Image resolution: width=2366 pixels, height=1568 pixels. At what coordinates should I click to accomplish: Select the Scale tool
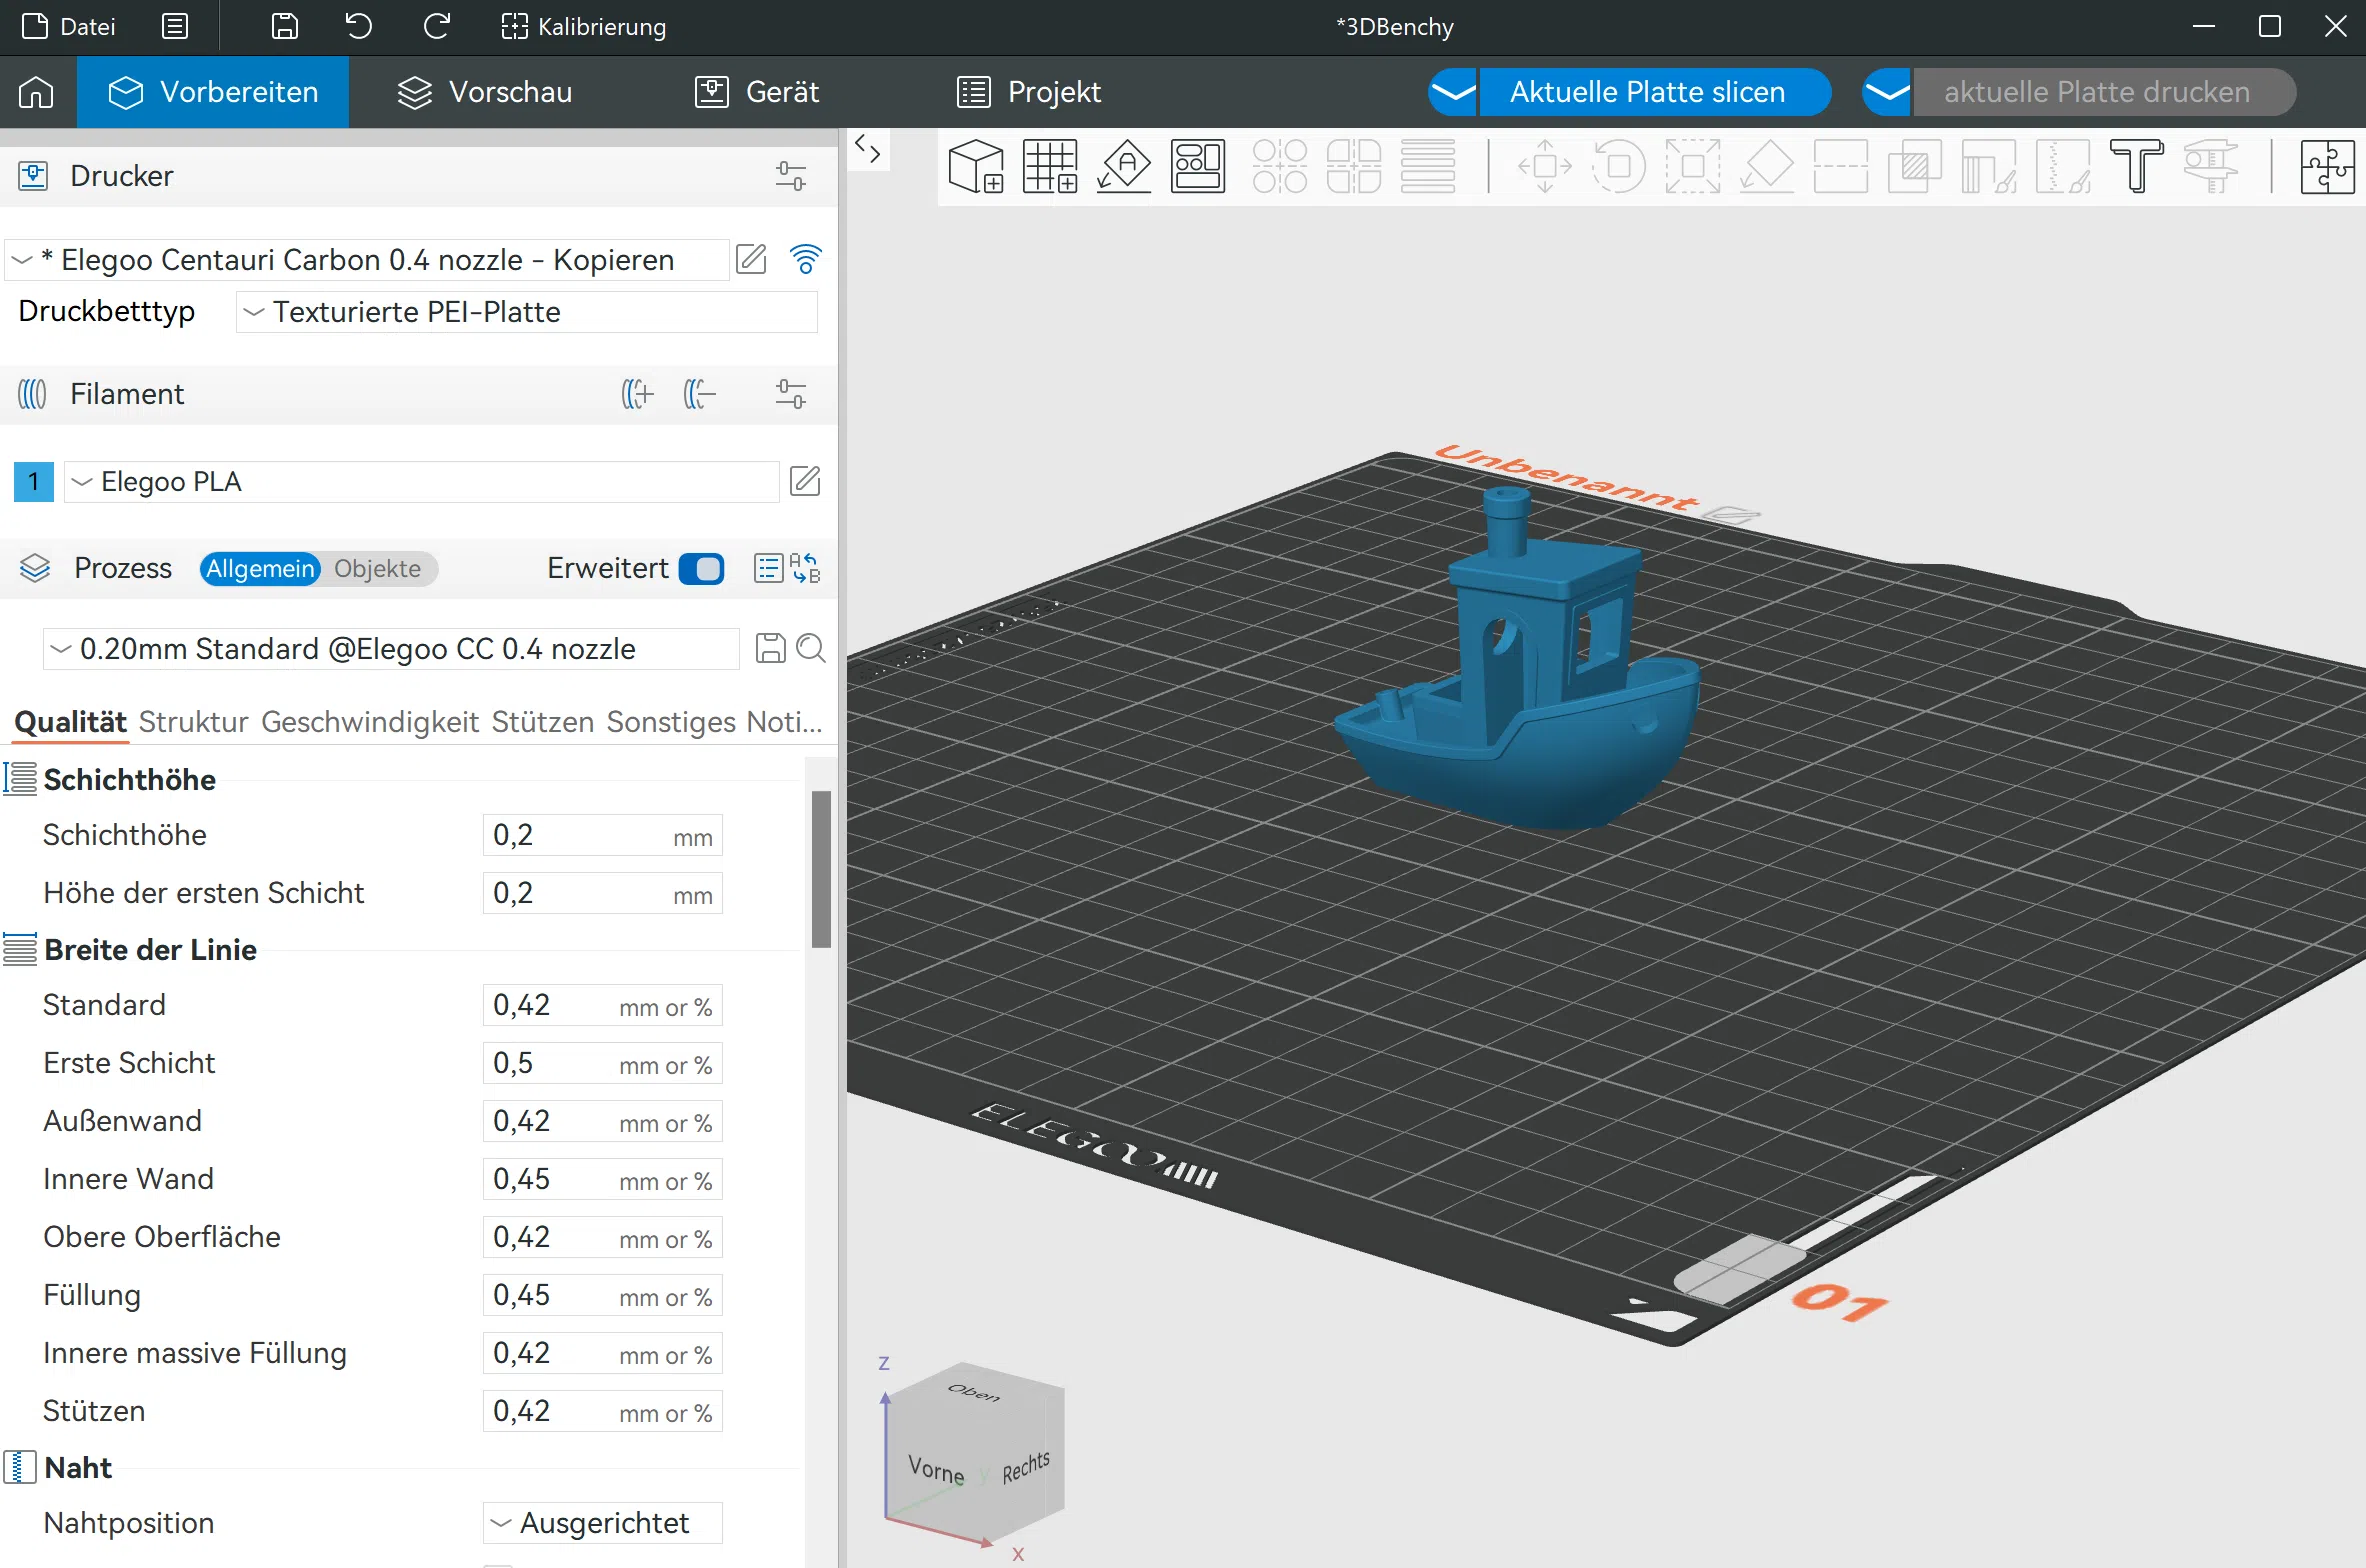[x=1693, y=166]
